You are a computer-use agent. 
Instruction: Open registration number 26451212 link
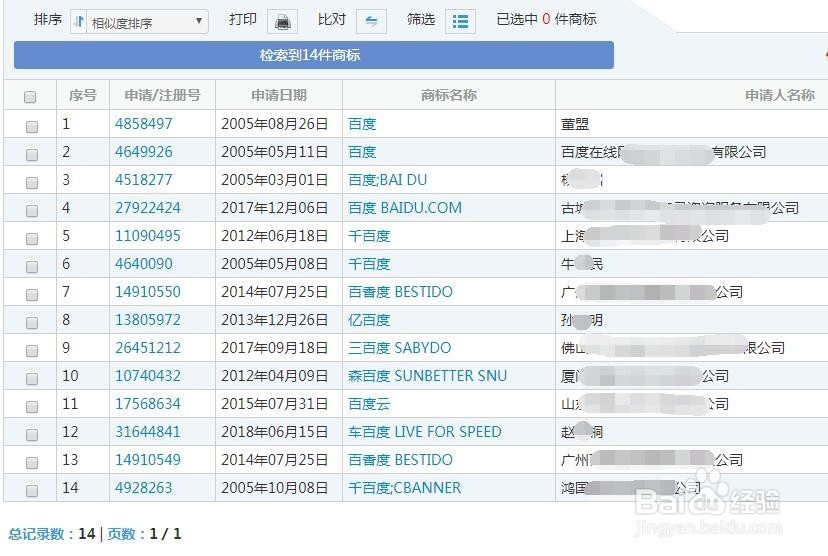click(x=148, y=347)
